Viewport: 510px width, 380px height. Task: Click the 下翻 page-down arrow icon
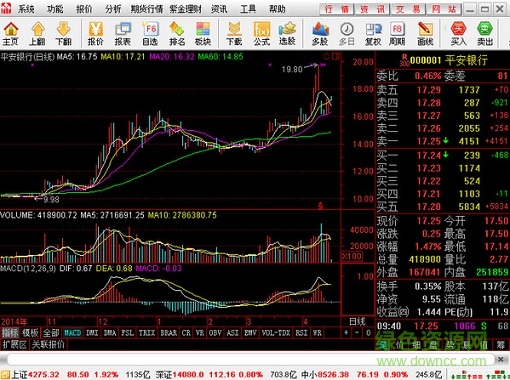tap(63, 34)
